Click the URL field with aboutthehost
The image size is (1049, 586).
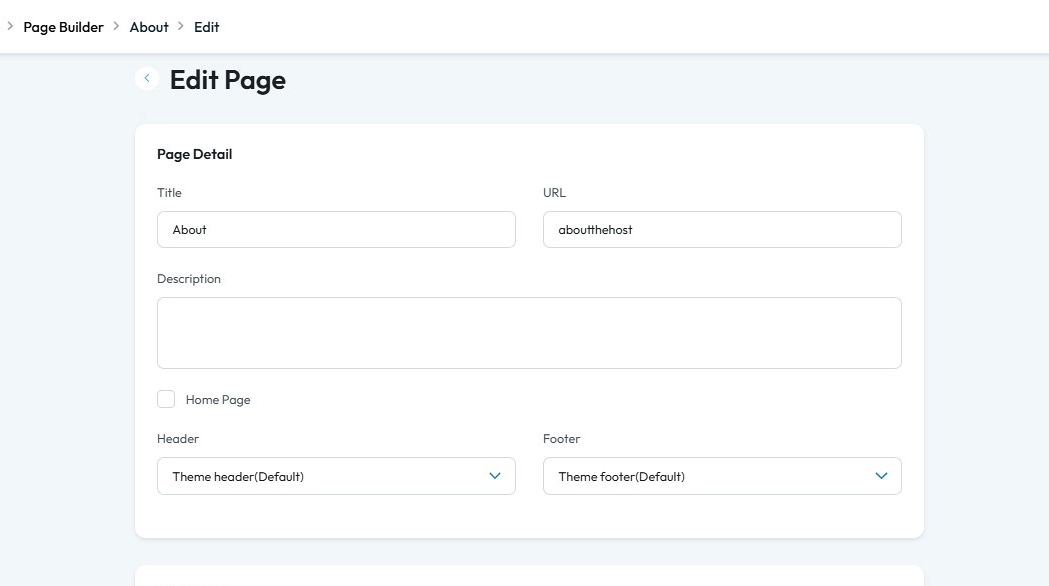pos(722,229)
